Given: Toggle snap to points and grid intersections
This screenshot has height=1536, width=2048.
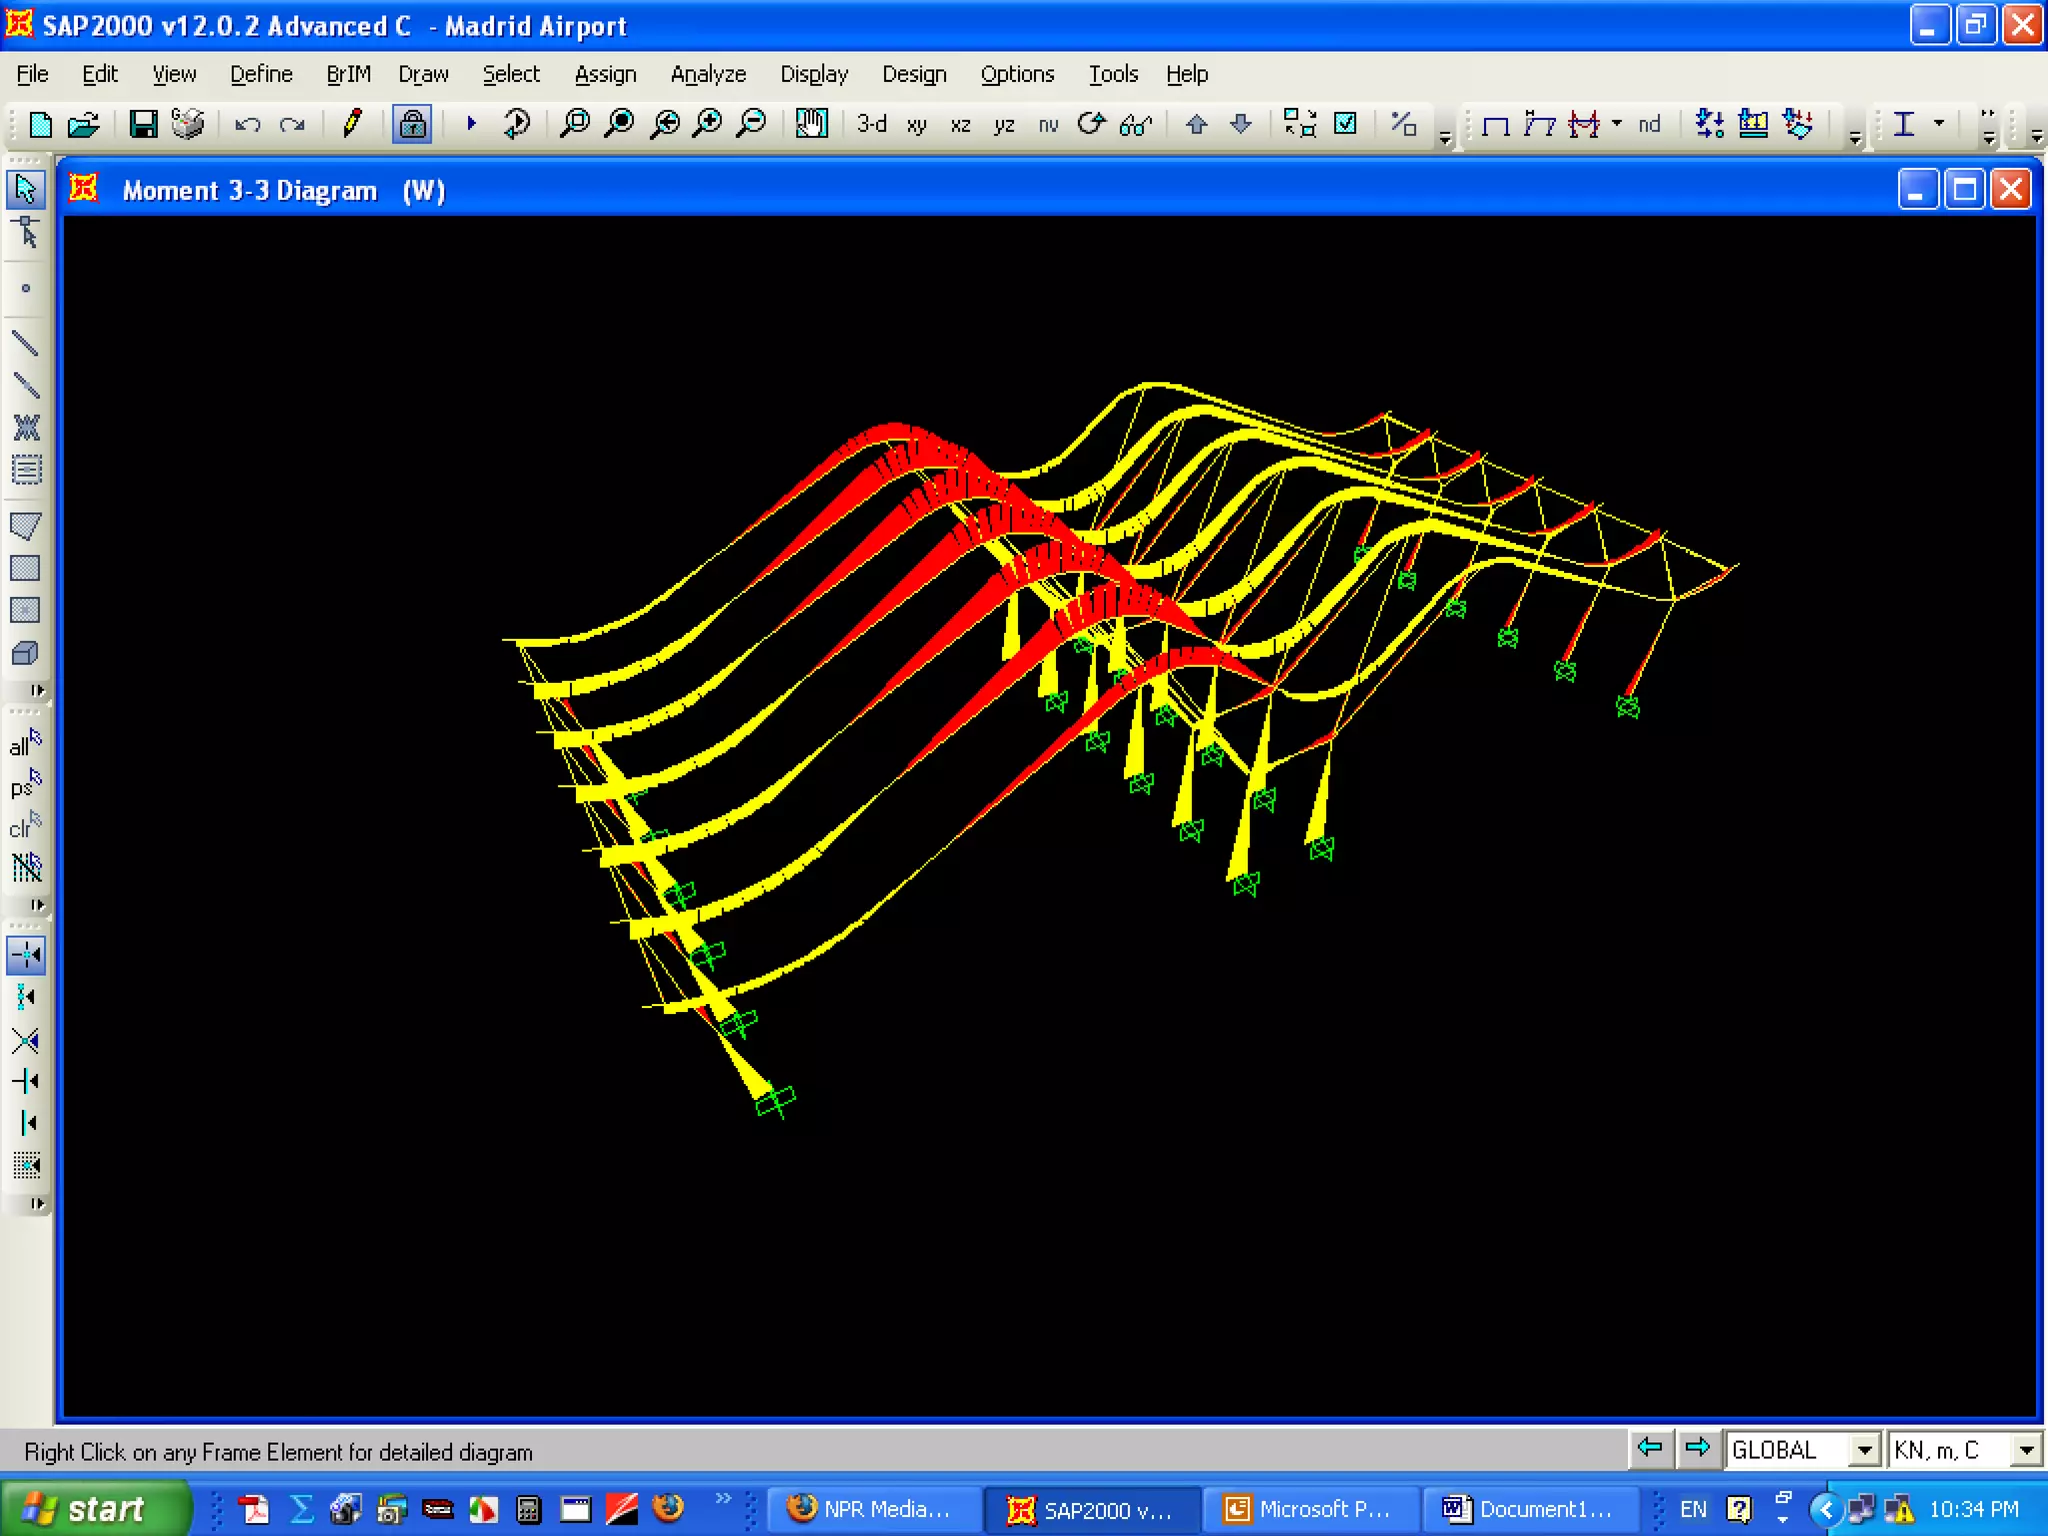Looking at the screenshot, I should [x=26, y=955].
